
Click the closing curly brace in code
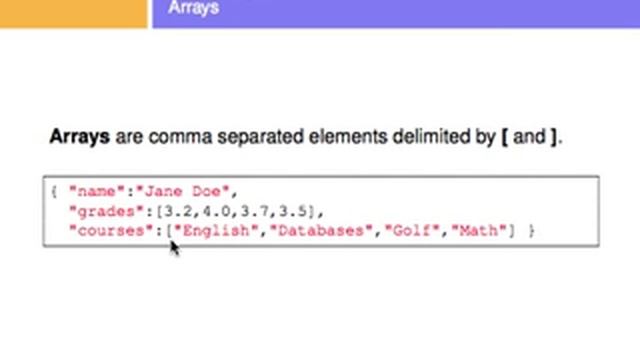531,231
